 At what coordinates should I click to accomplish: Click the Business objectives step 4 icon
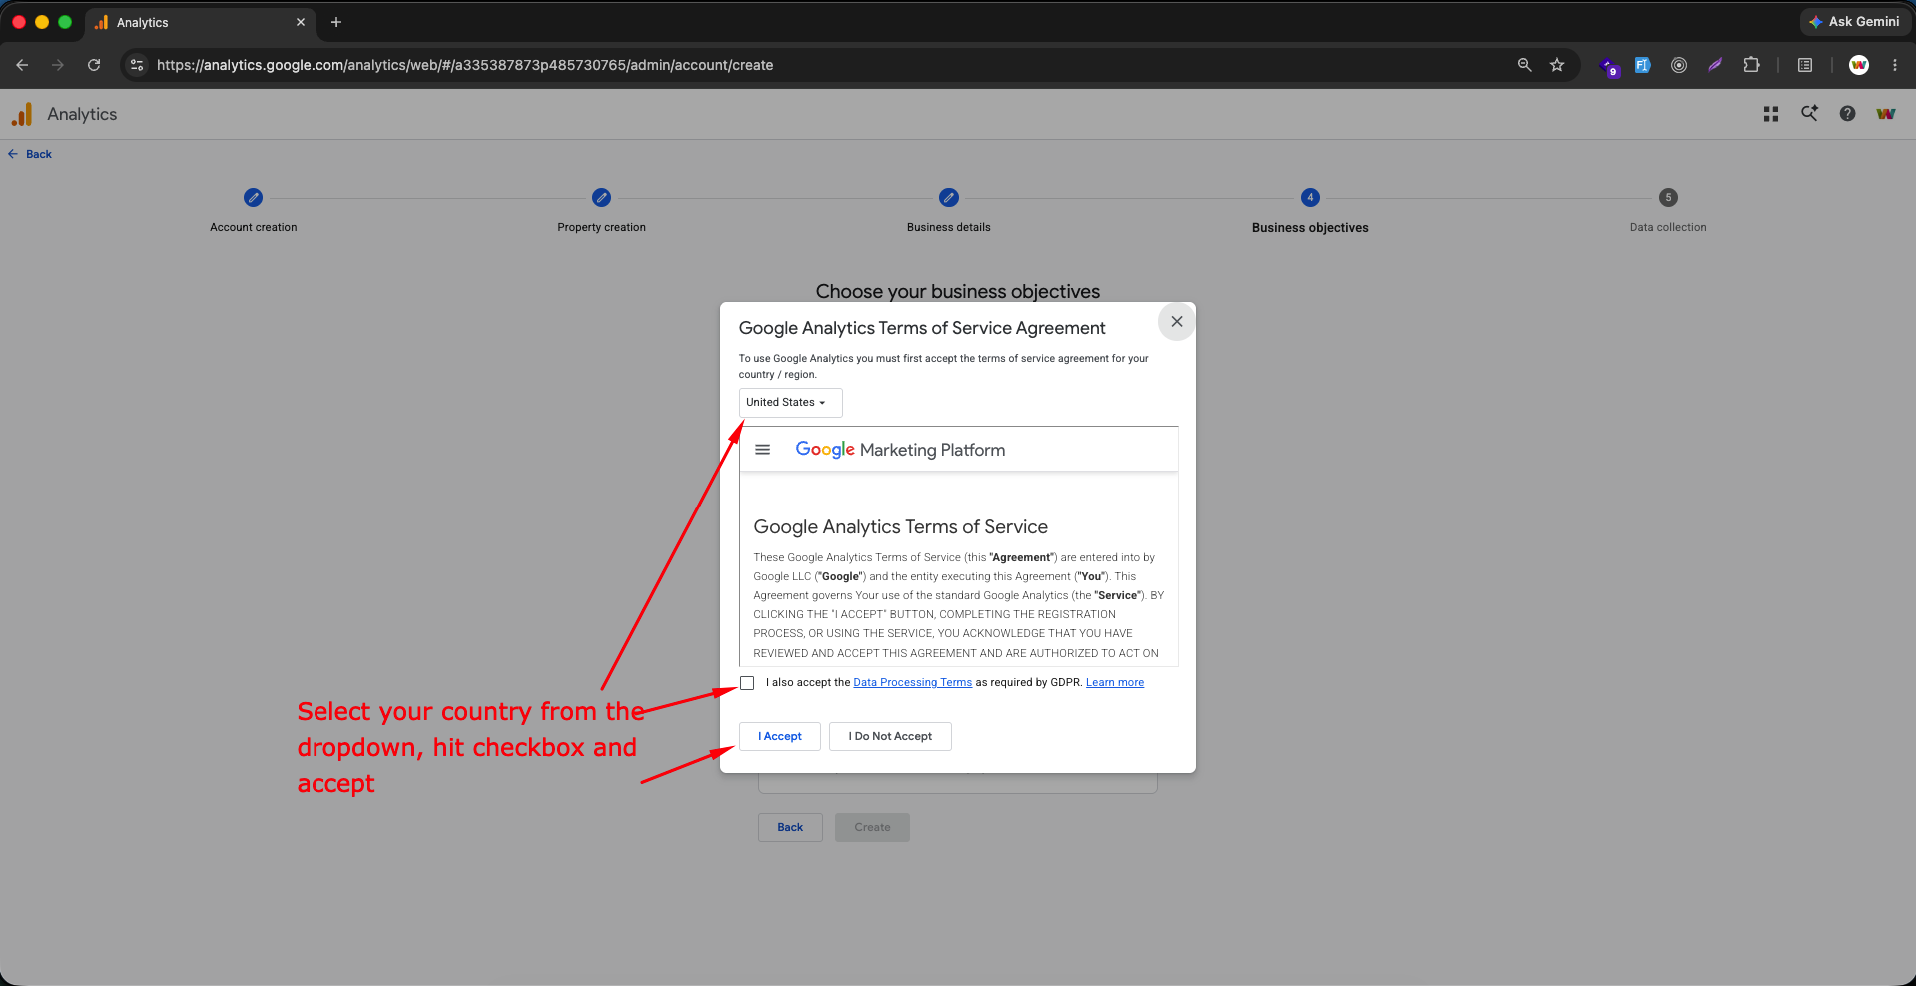point(1310,198)
